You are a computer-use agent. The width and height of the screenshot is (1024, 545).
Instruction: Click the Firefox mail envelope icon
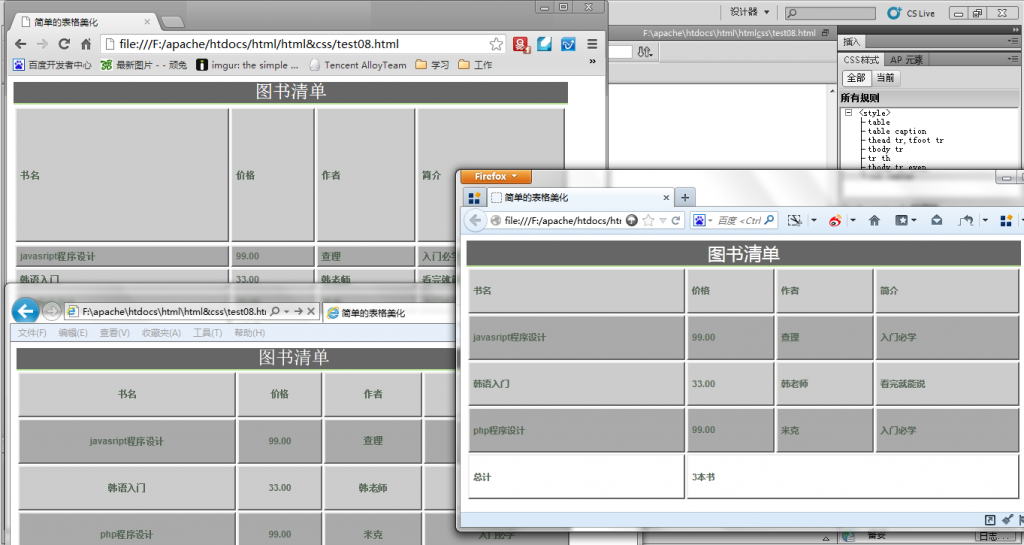936,220
